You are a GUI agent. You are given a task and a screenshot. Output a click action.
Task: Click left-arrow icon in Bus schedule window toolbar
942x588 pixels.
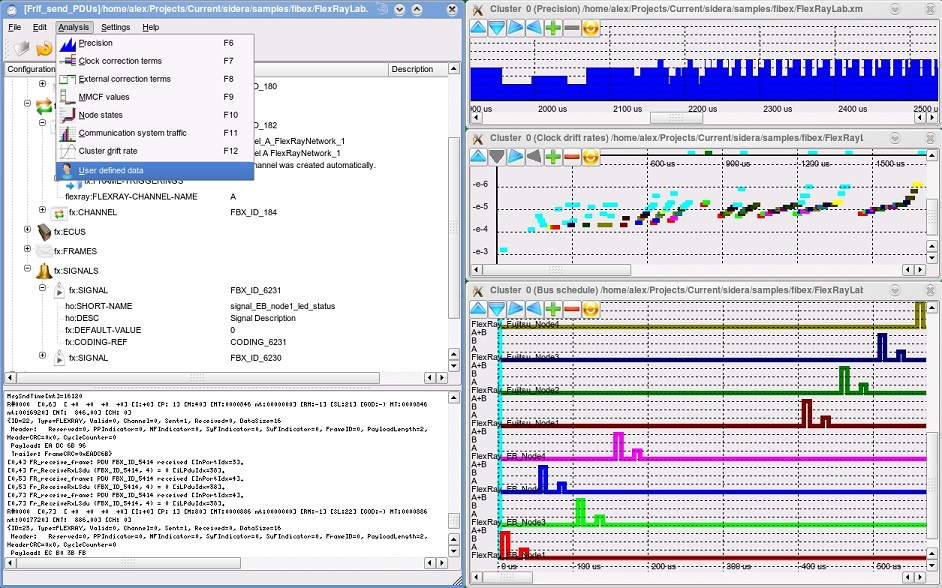tap(534, 309)
